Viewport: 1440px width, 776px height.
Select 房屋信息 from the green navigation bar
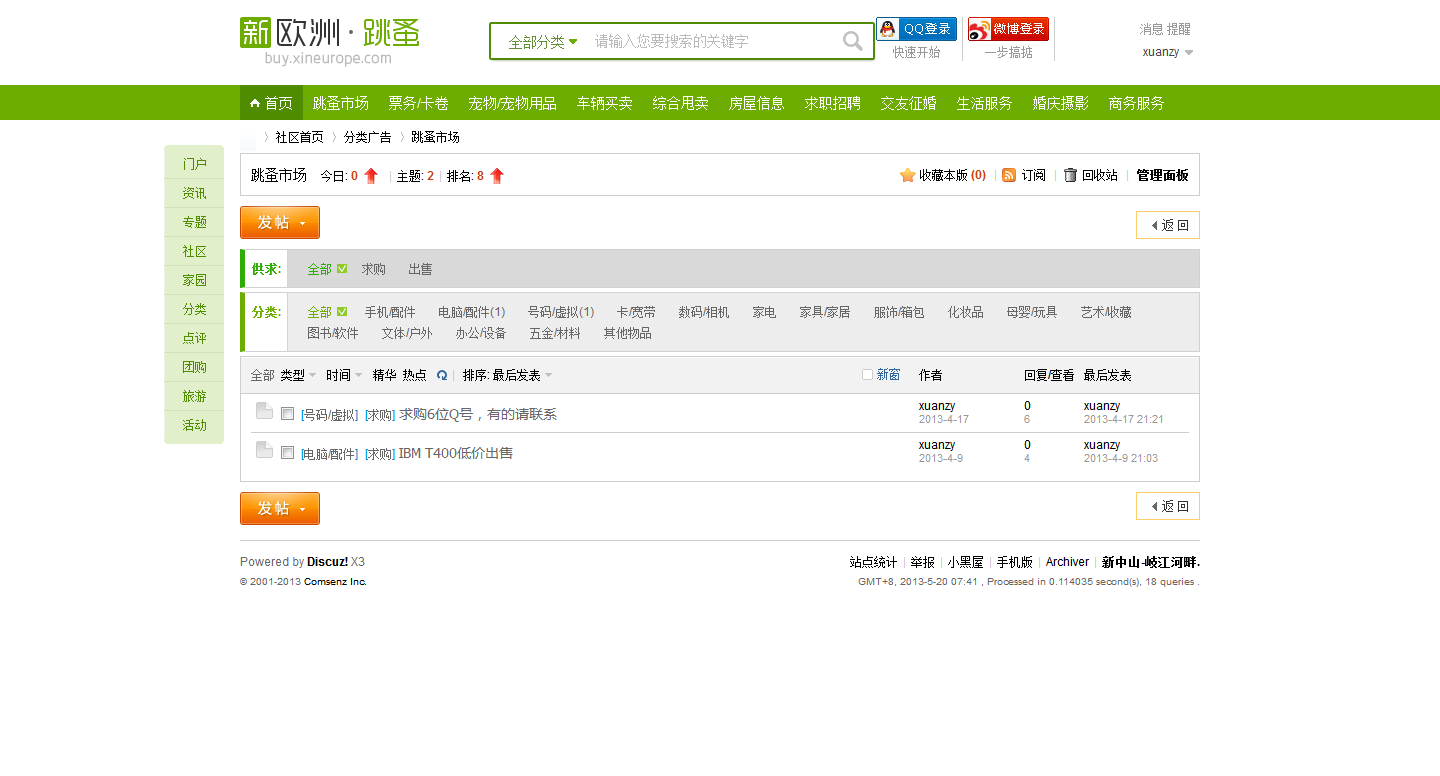756,102
